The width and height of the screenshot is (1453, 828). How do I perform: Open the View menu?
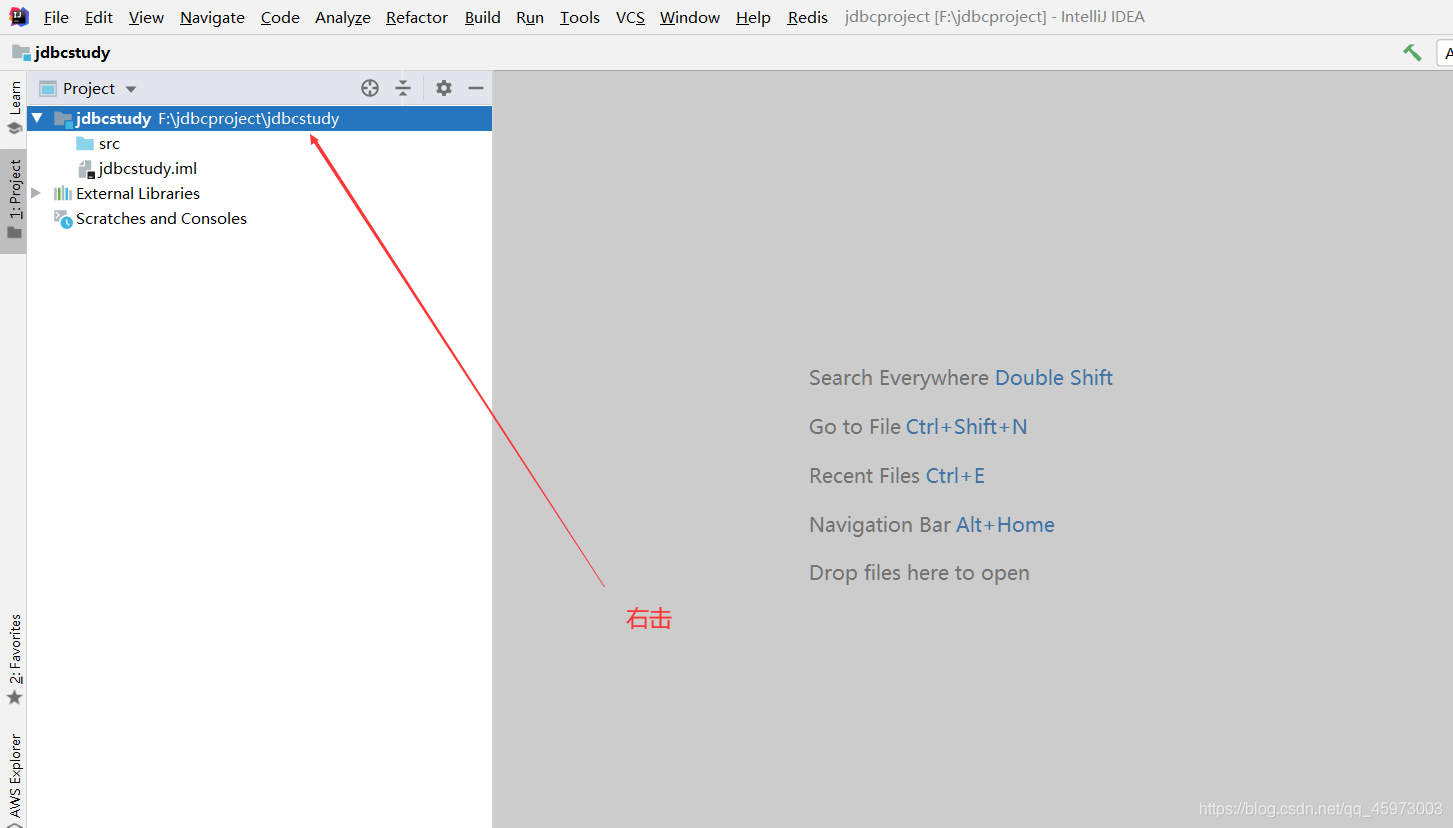(146, 17)
